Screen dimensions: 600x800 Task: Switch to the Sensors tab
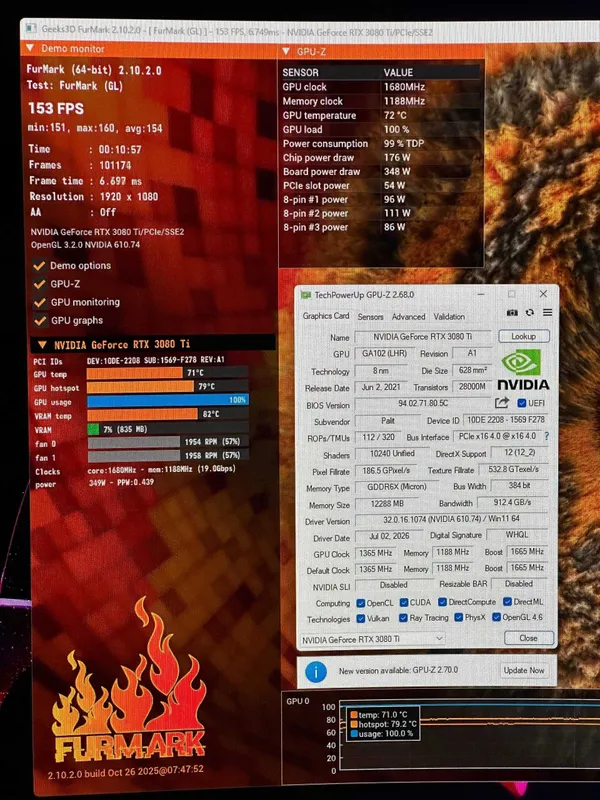tap(370, 317)
